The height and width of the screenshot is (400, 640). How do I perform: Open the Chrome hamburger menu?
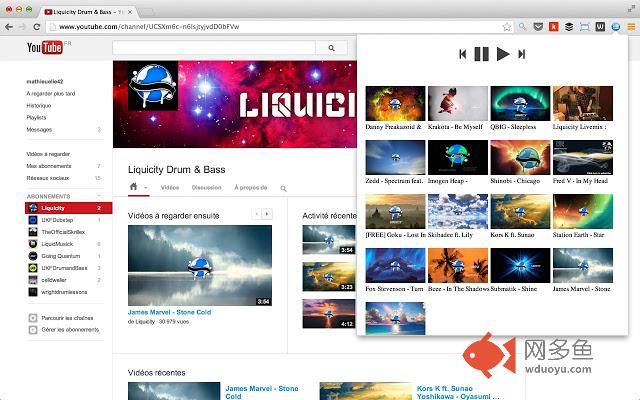(631, 27)
